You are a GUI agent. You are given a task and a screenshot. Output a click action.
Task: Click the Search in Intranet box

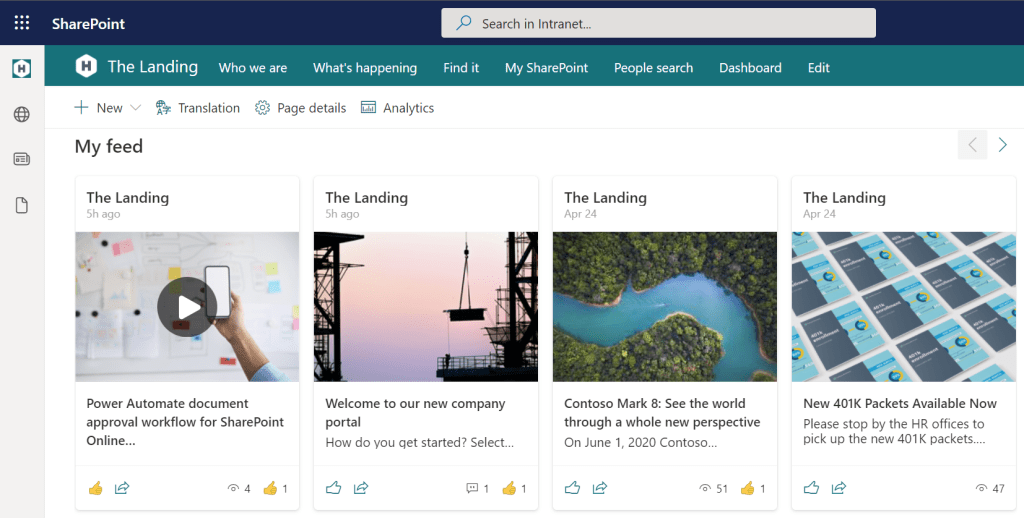point(658,23)
